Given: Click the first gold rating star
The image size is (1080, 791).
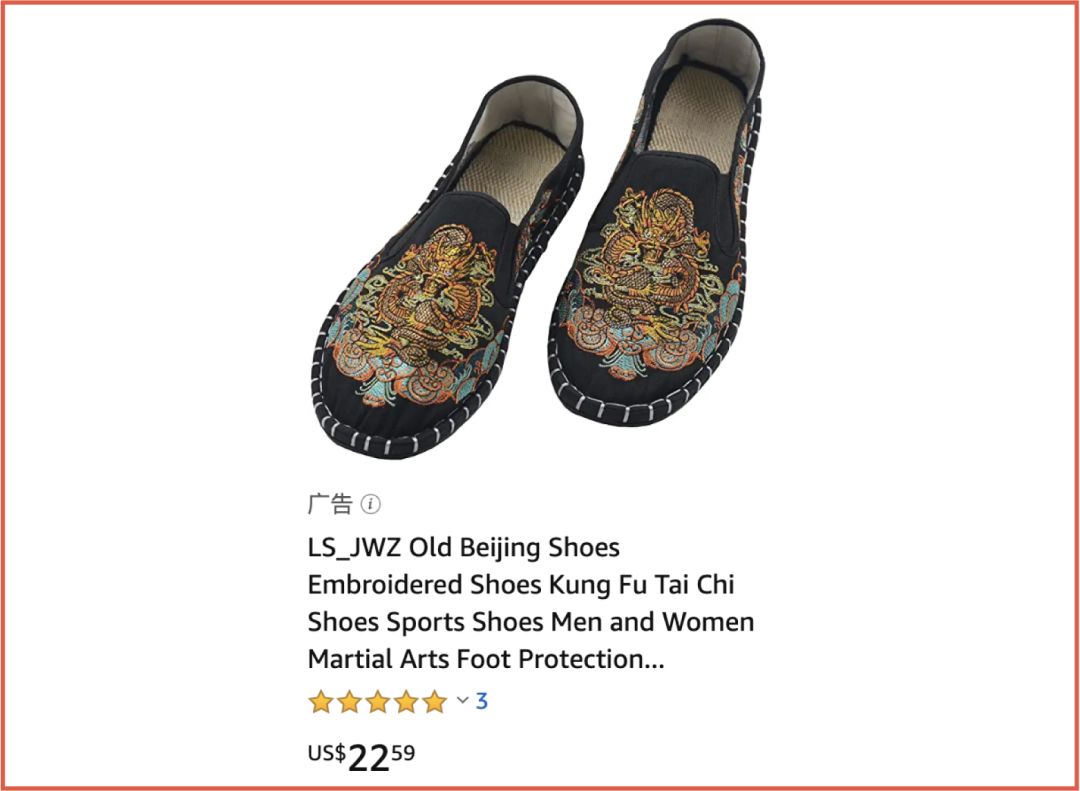Looking at the screenshot, I should click(320, 702).
